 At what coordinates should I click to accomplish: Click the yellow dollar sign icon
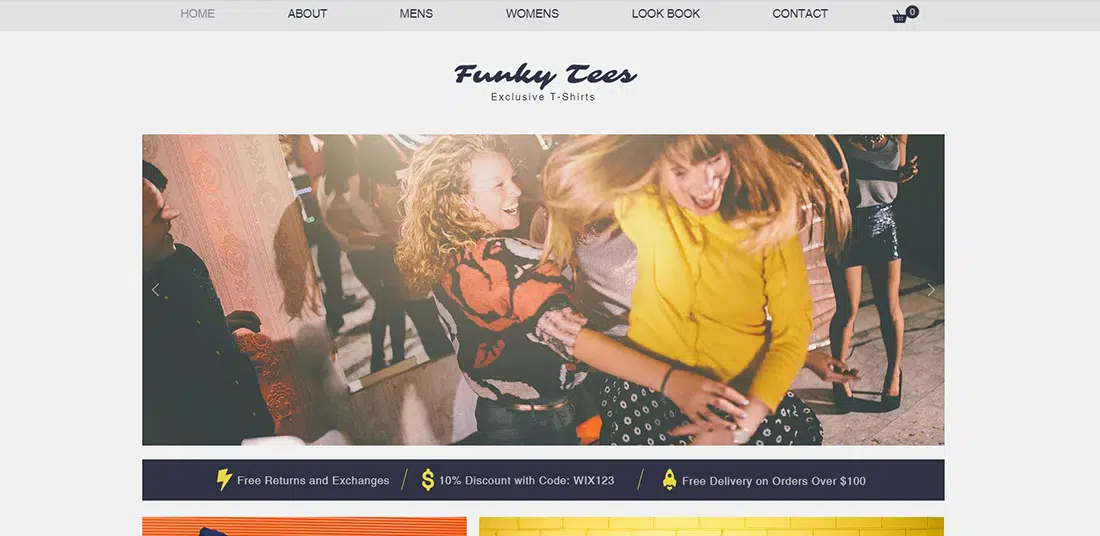[x=428, y=480]
